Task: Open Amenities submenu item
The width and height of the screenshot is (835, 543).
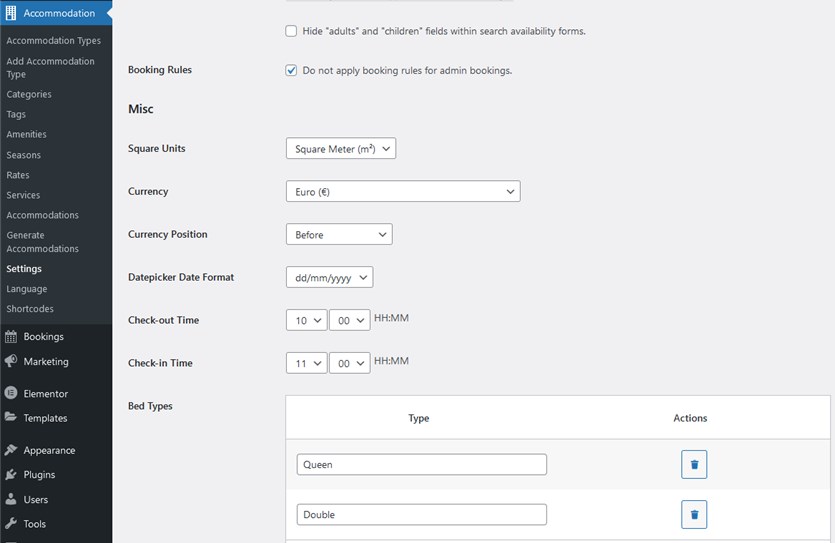Action: (x=26, y=134)
